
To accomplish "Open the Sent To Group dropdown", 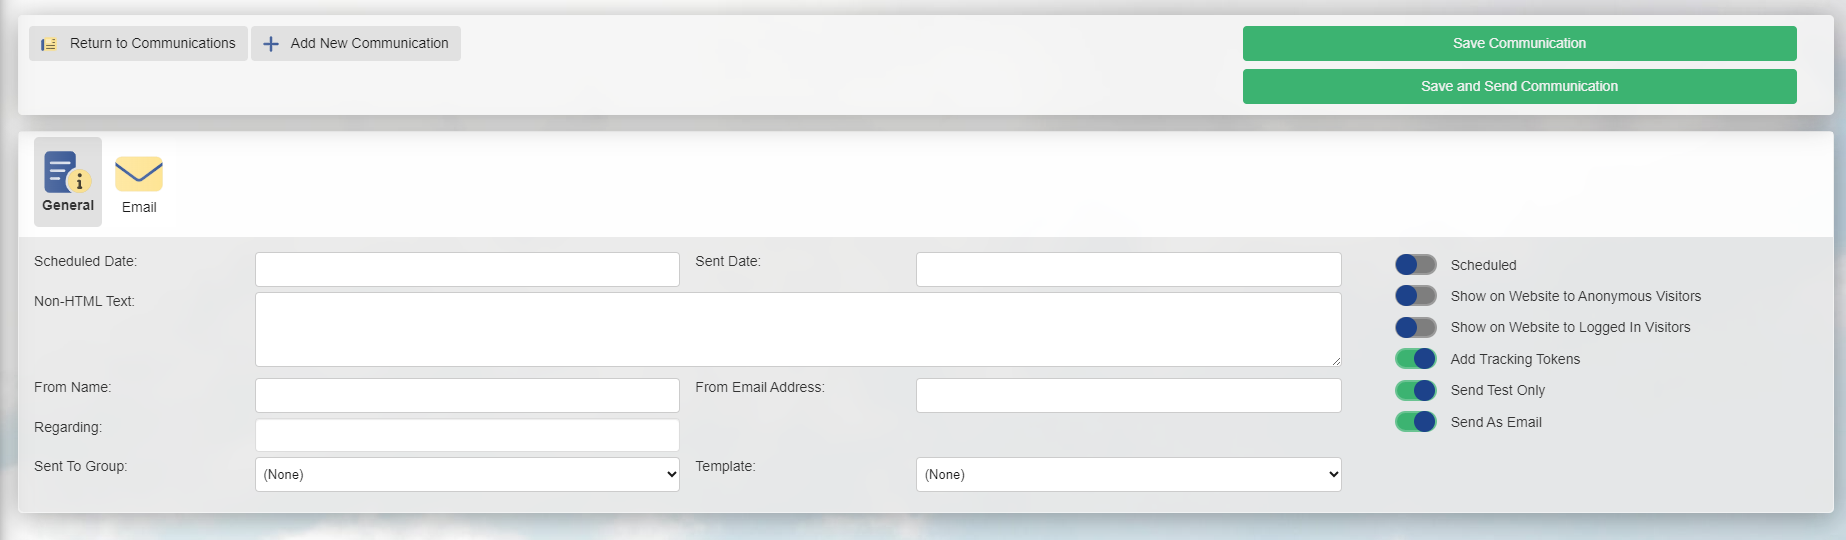I will (467, 475).
